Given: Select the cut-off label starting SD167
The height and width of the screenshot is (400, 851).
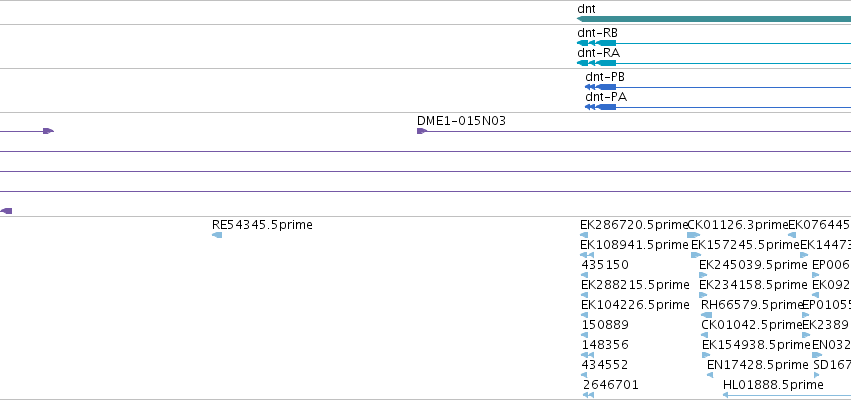Looking at the screenshot, I should click(832, 365).
